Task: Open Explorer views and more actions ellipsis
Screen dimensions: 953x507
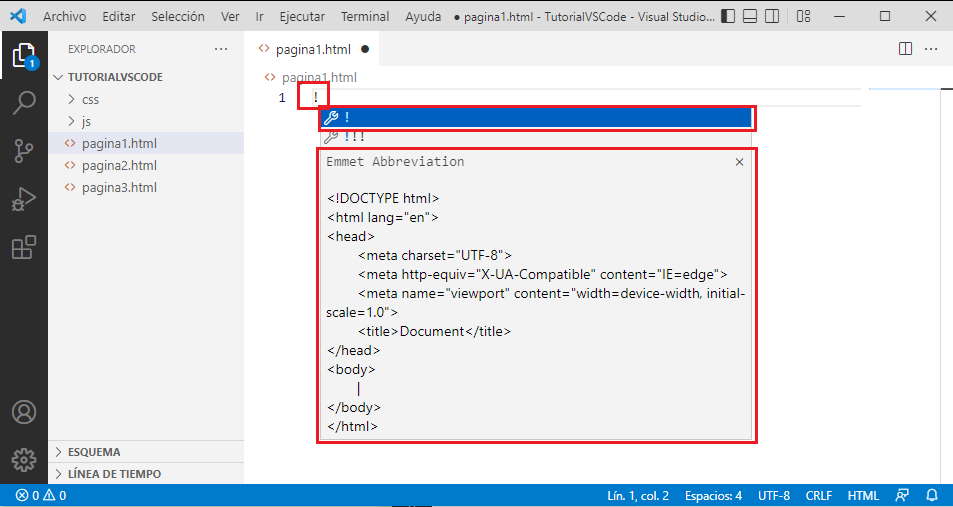Action: tap(221, 49)
